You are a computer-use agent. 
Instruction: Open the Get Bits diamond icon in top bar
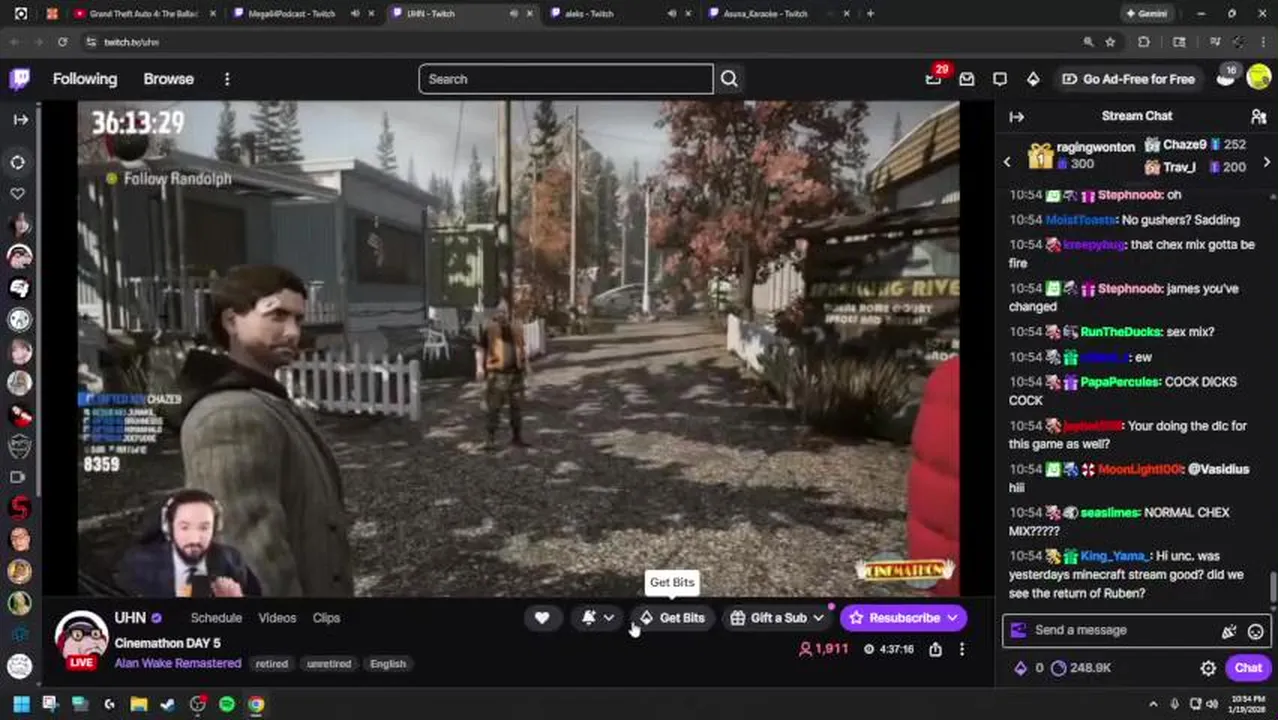1033,79
